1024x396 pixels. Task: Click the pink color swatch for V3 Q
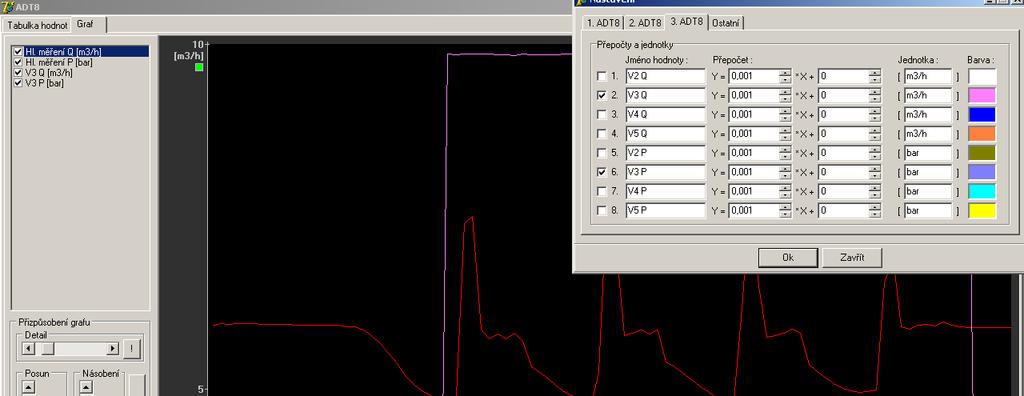(982, 96)
